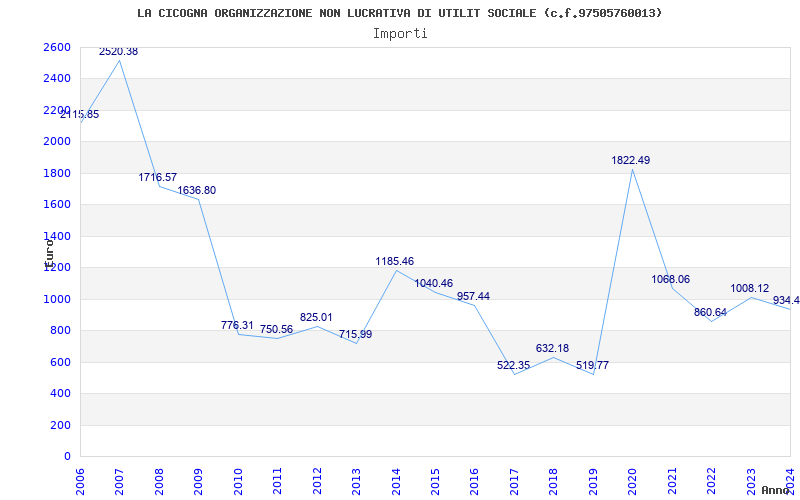Select the 776.31 data label
The height and width of the screenshot is (500, 800).
pyautogui.click(x=237, y=325)
